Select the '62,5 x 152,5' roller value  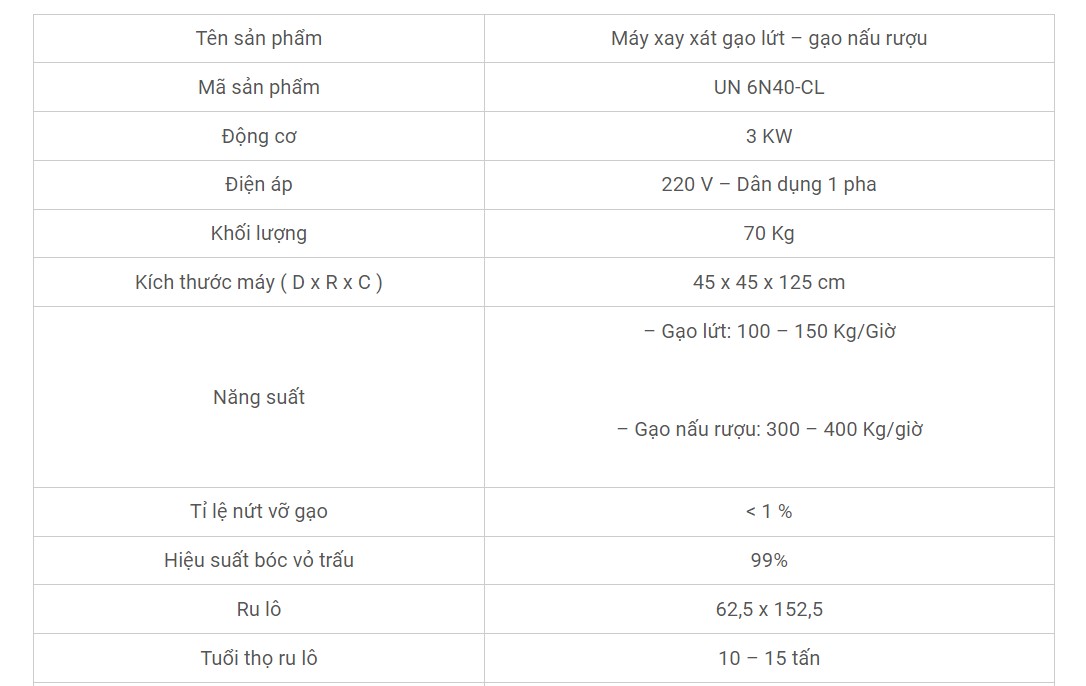[769, 609]
